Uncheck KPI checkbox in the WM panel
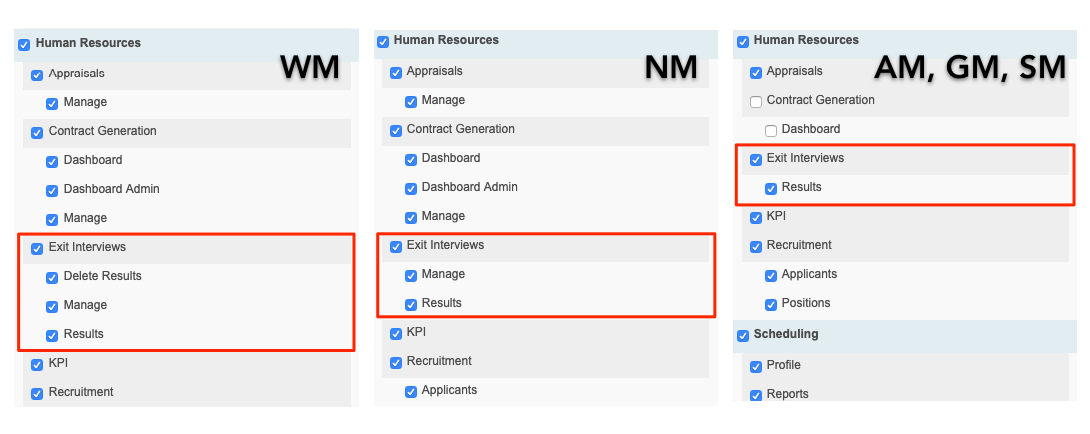This screenshot has width=1090, height=434. [x=38, y=365]
